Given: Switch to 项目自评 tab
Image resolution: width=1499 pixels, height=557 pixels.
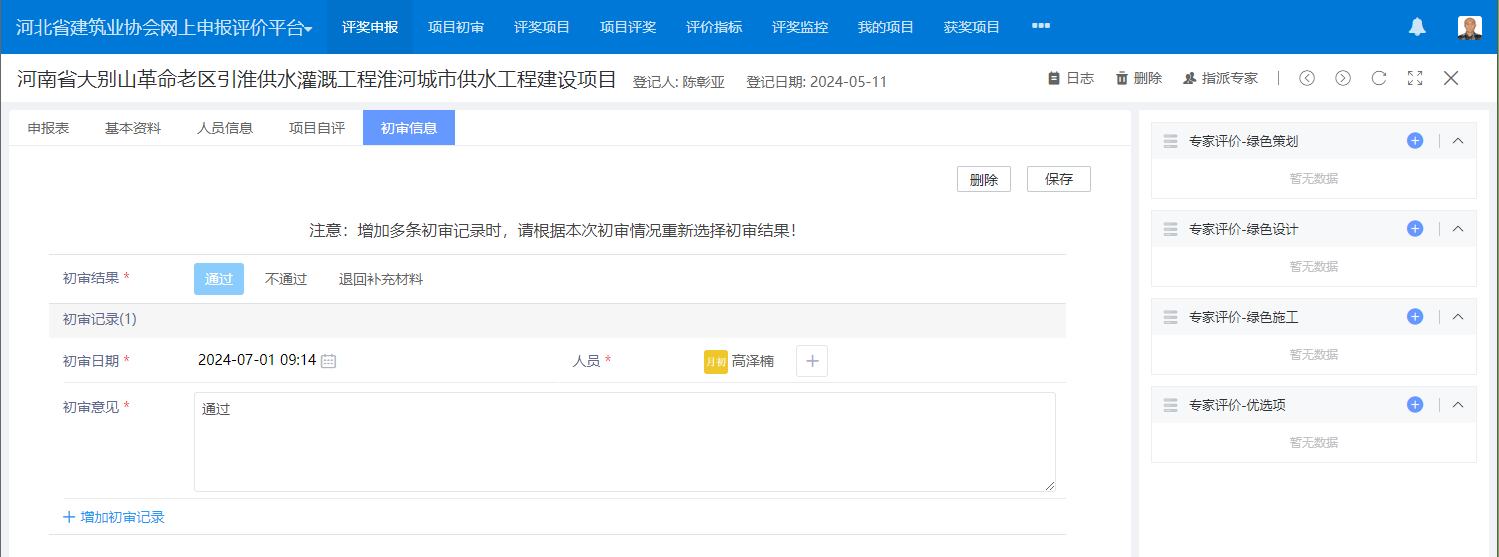Looking at the screenshot, I should coord(317,128).
